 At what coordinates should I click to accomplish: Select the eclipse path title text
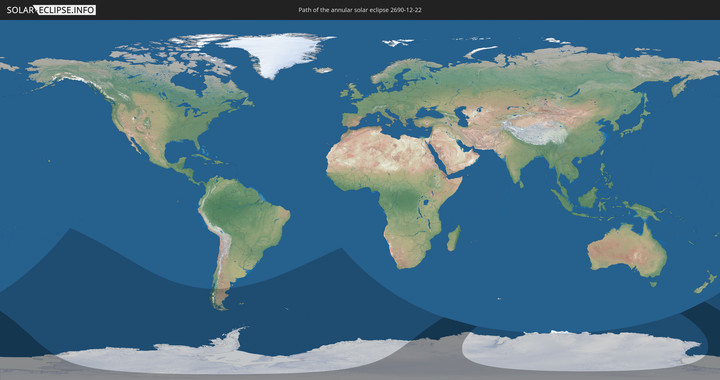pyautogui.click(x=360, y=10)
